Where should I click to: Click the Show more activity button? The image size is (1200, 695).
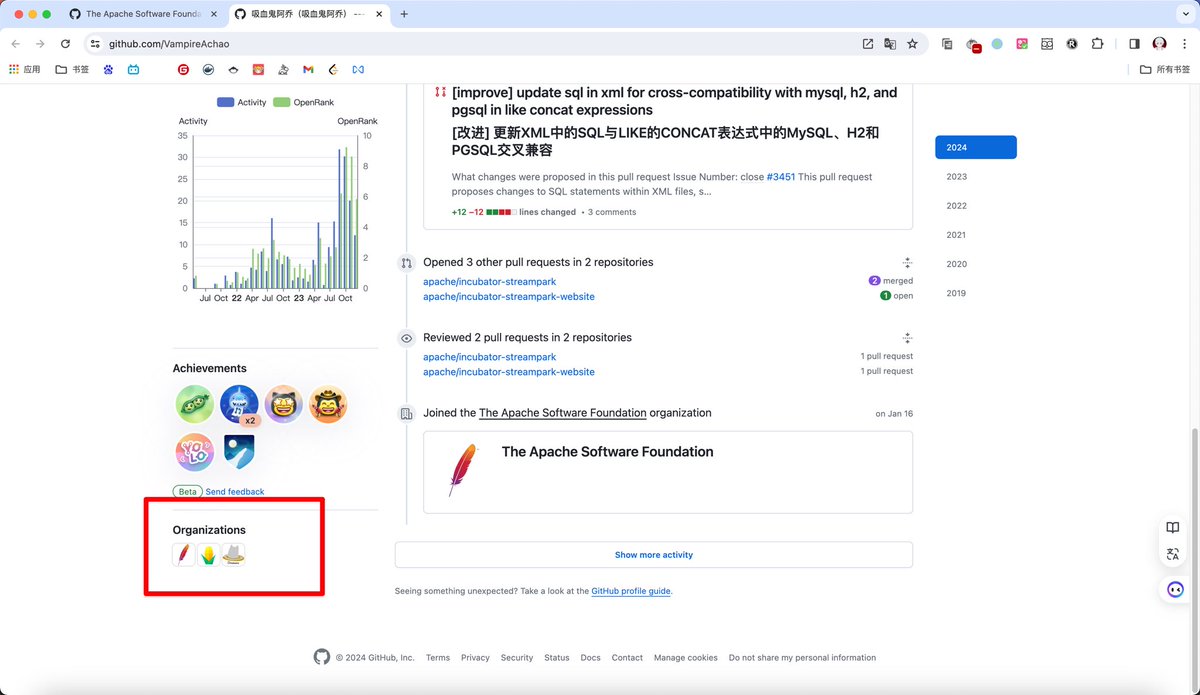point(654,555)
